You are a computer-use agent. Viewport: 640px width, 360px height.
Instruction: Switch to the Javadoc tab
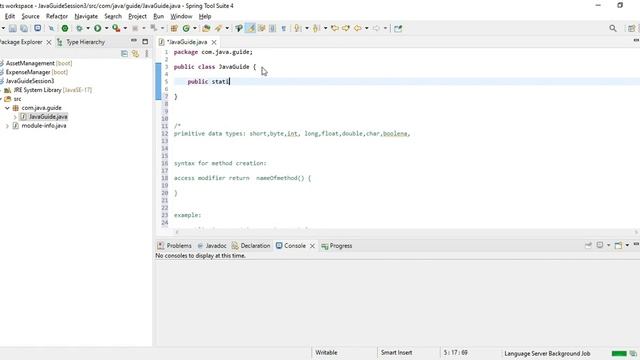[211, 246]
